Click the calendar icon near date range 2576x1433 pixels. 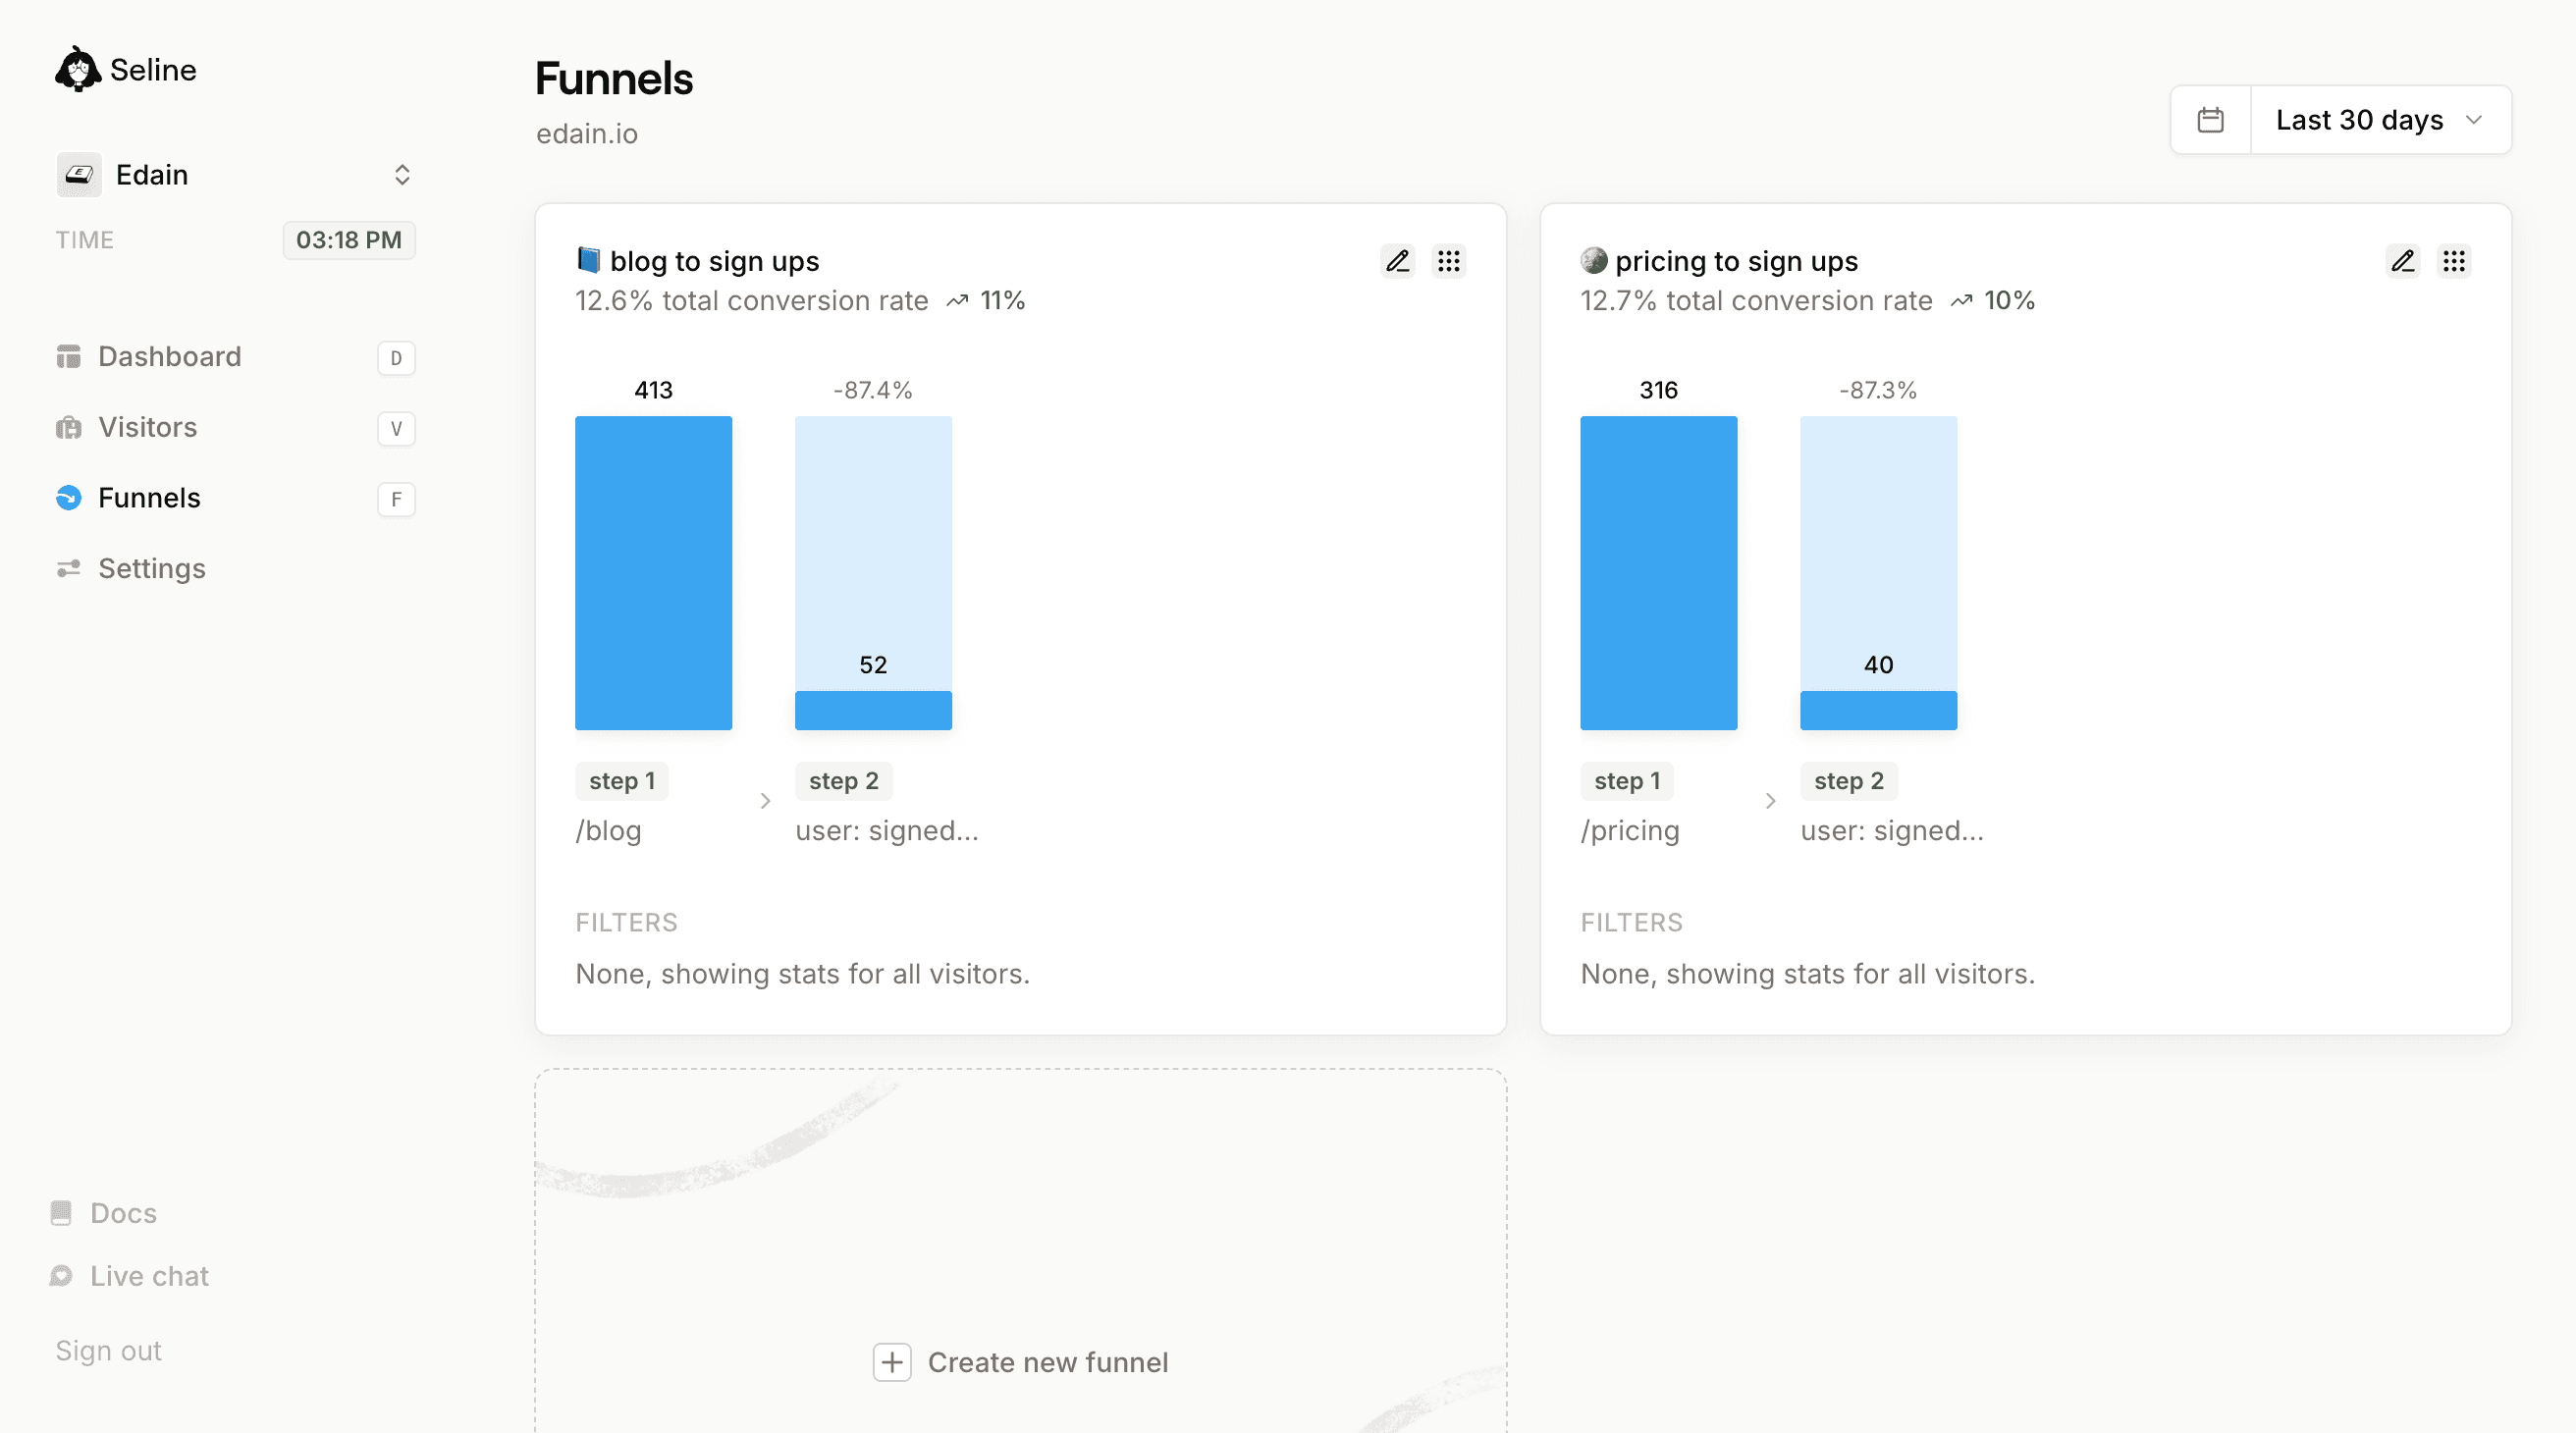click(x=2211, y=120)
